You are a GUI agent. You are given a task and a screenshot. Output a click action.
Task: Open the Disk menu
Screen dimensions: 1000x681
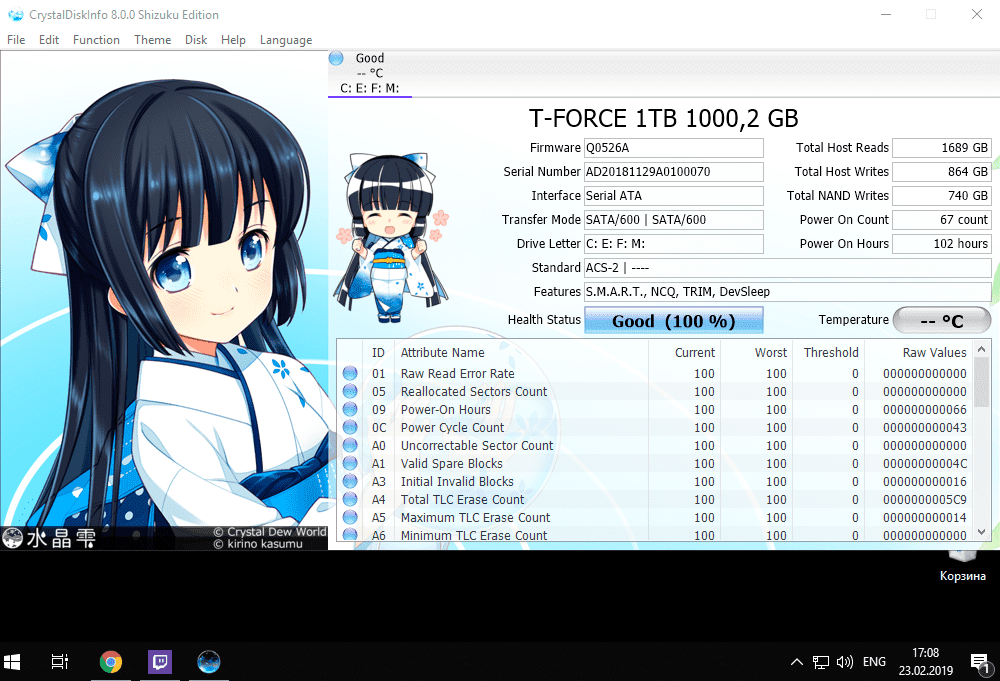196,40
